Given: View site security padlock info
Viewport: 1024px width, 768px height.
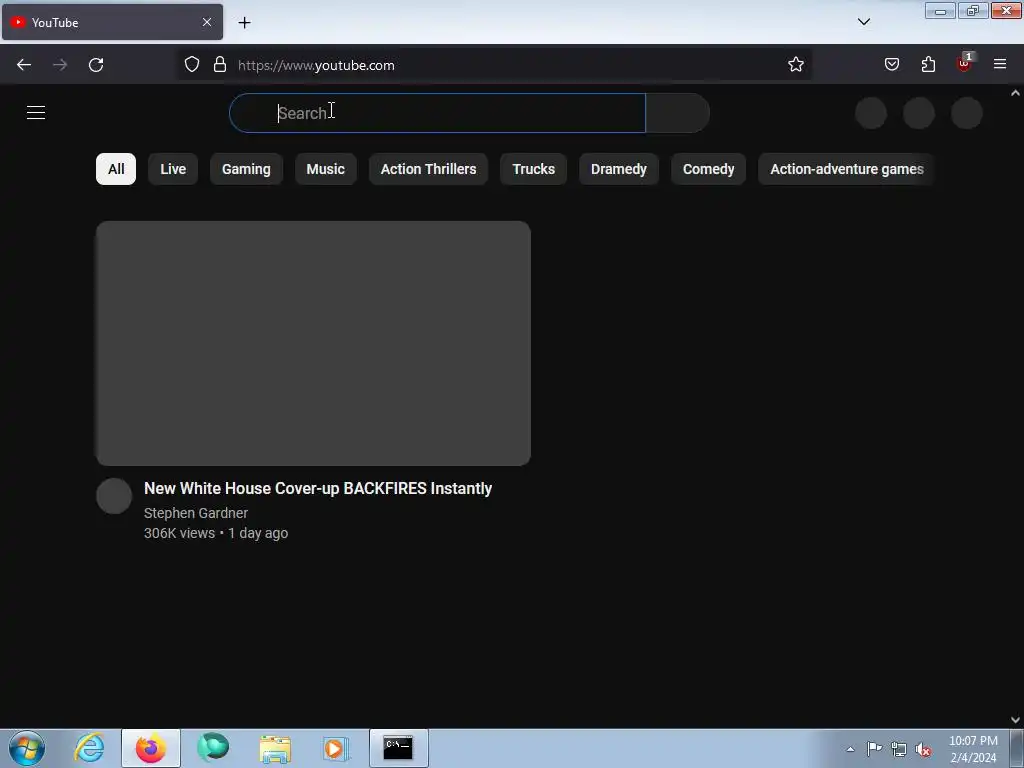Looking at the screenshot, I should coord(220,65).
